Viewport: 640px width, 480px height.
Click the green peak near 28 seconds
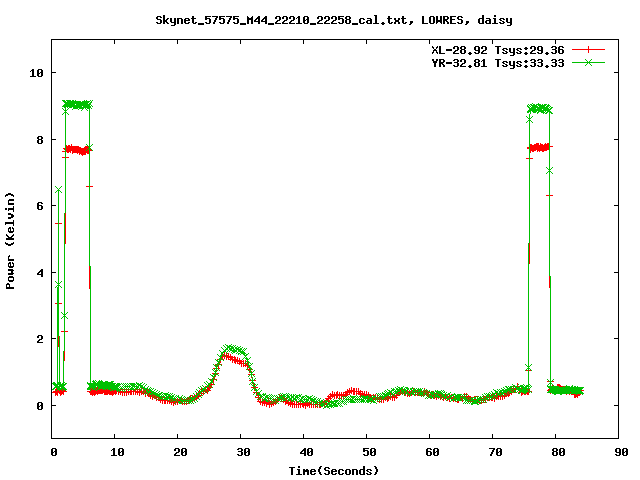(x=231, y=349)
